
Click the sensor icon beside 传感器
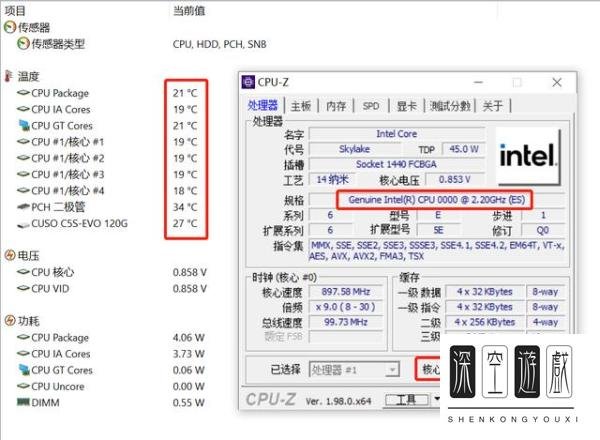coord(10,28)
